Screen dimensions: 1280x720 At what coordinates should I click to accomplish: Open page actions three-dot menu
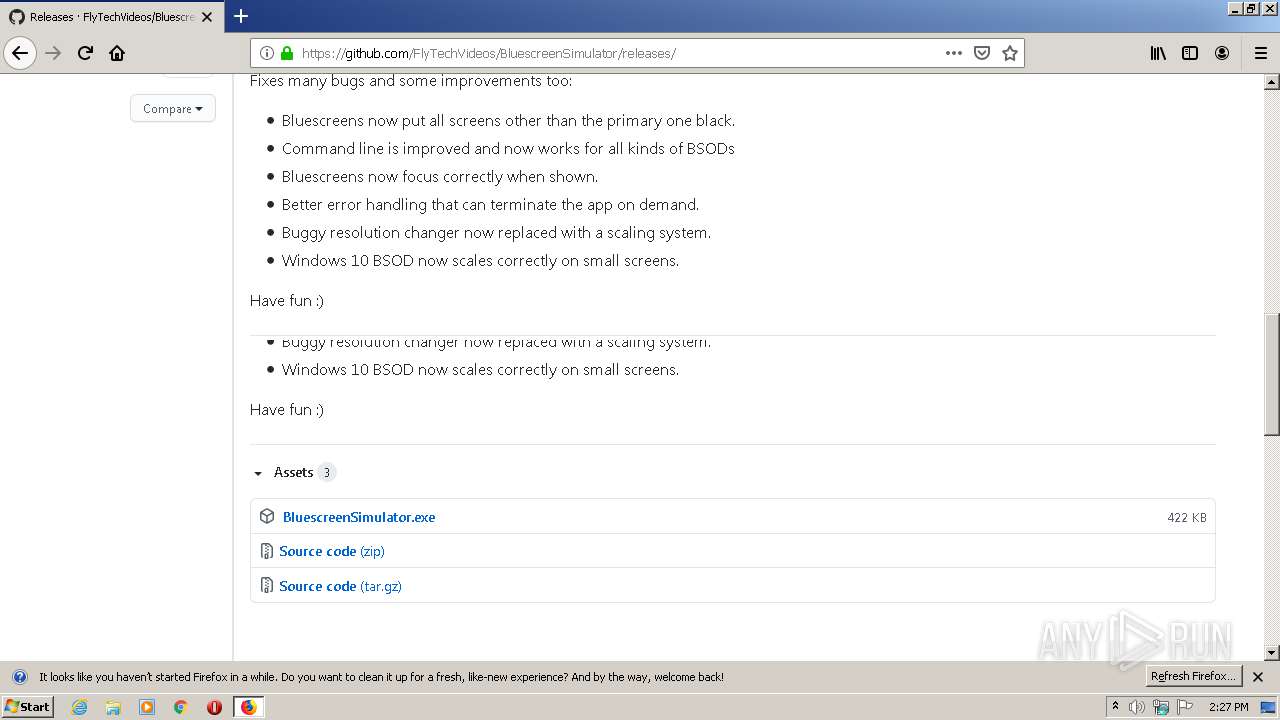click(x=954, y=53)
